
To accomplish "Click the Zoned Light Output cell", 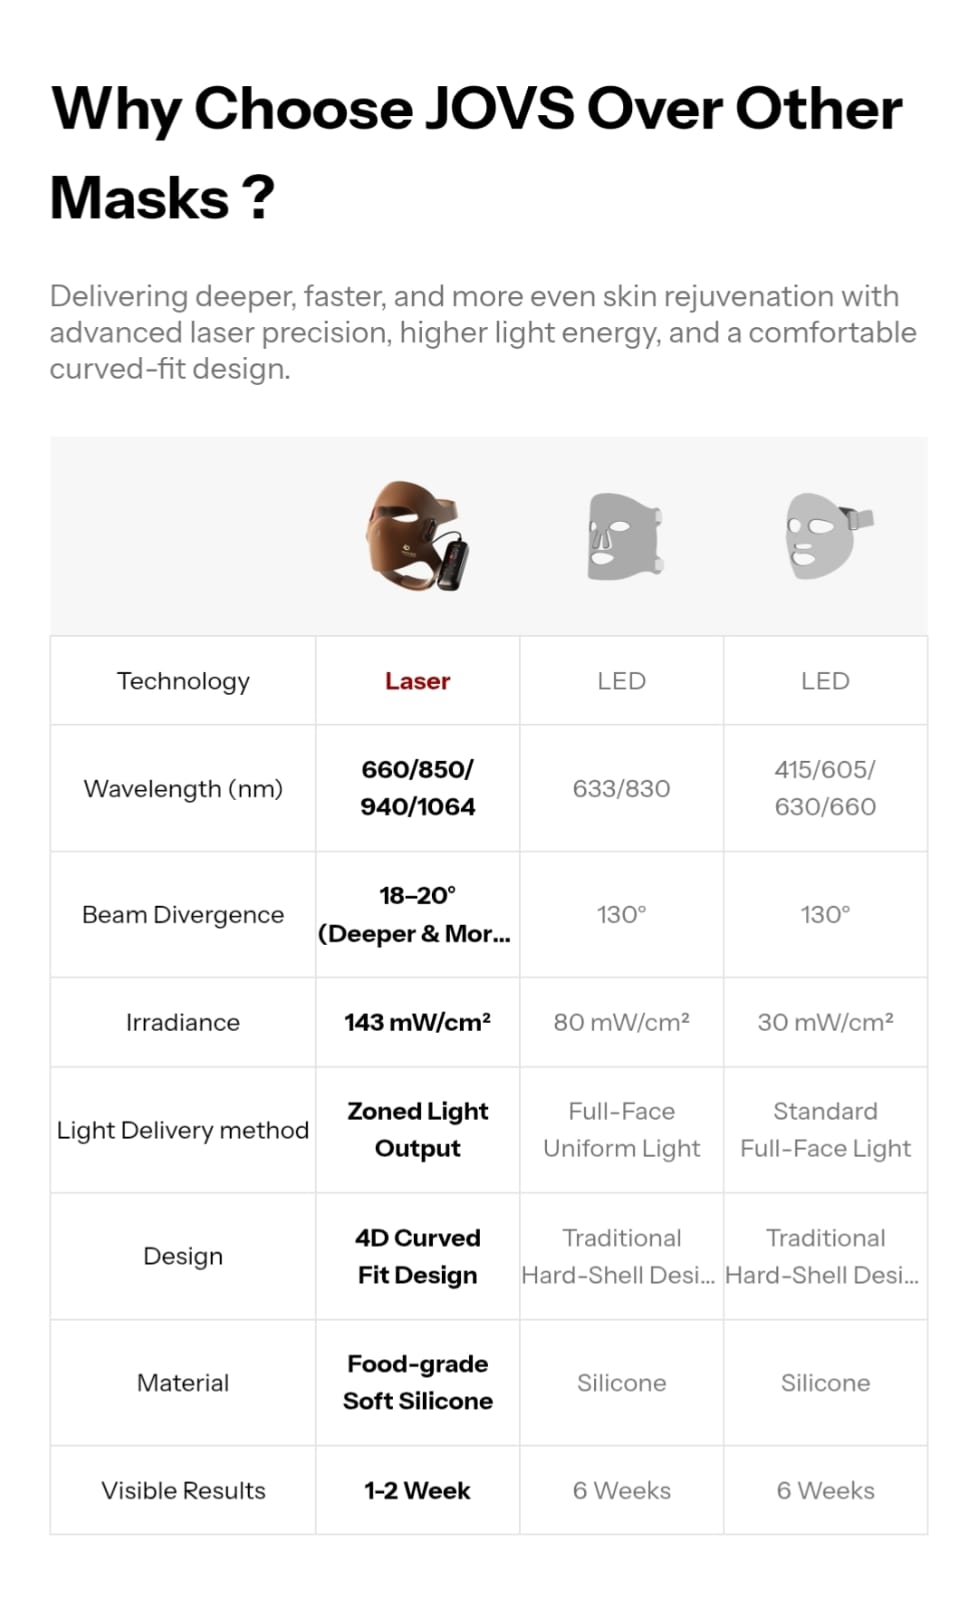I will [x=418, y=1130].
